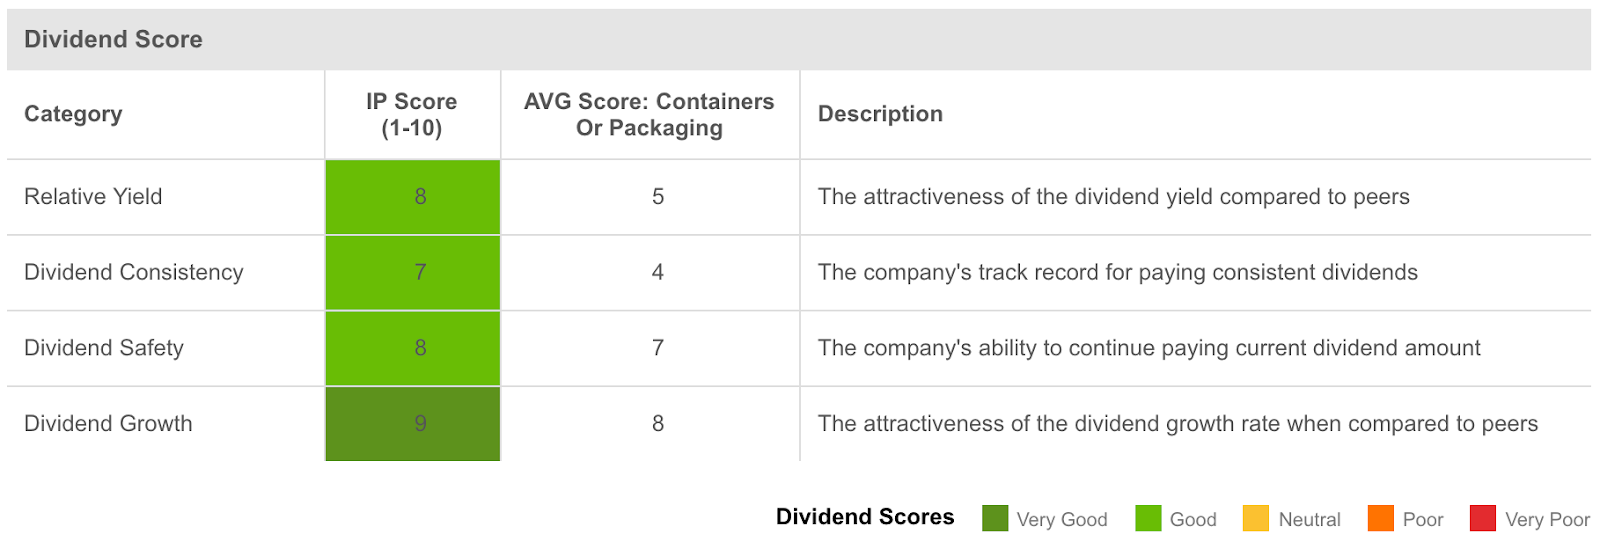
Task: Select the Neutral yellow legend swatch
Action: [1256, 518]
